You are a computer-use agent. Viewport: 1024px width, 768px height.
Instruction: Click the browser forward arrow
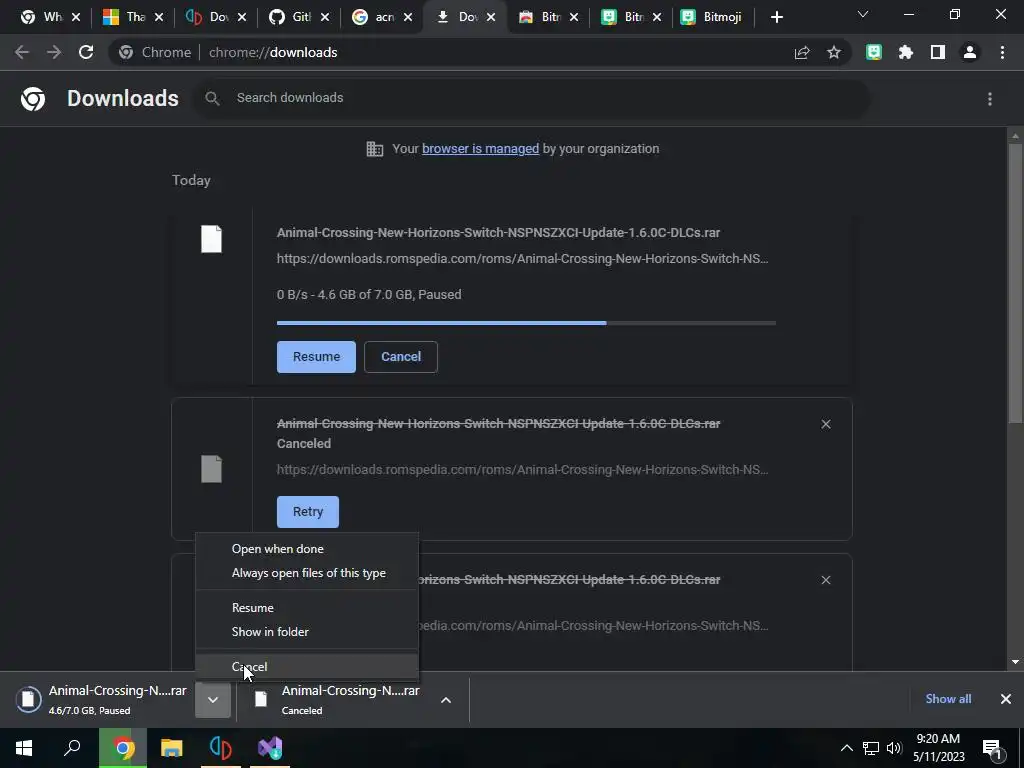pyautogui.click(x=54, y=52)
